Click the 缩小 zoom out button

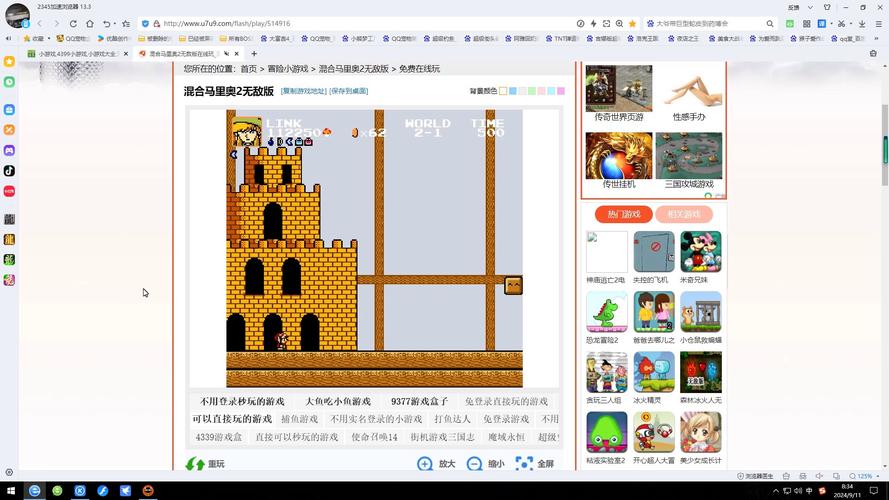pyautogui.click(x=485, y=464)
